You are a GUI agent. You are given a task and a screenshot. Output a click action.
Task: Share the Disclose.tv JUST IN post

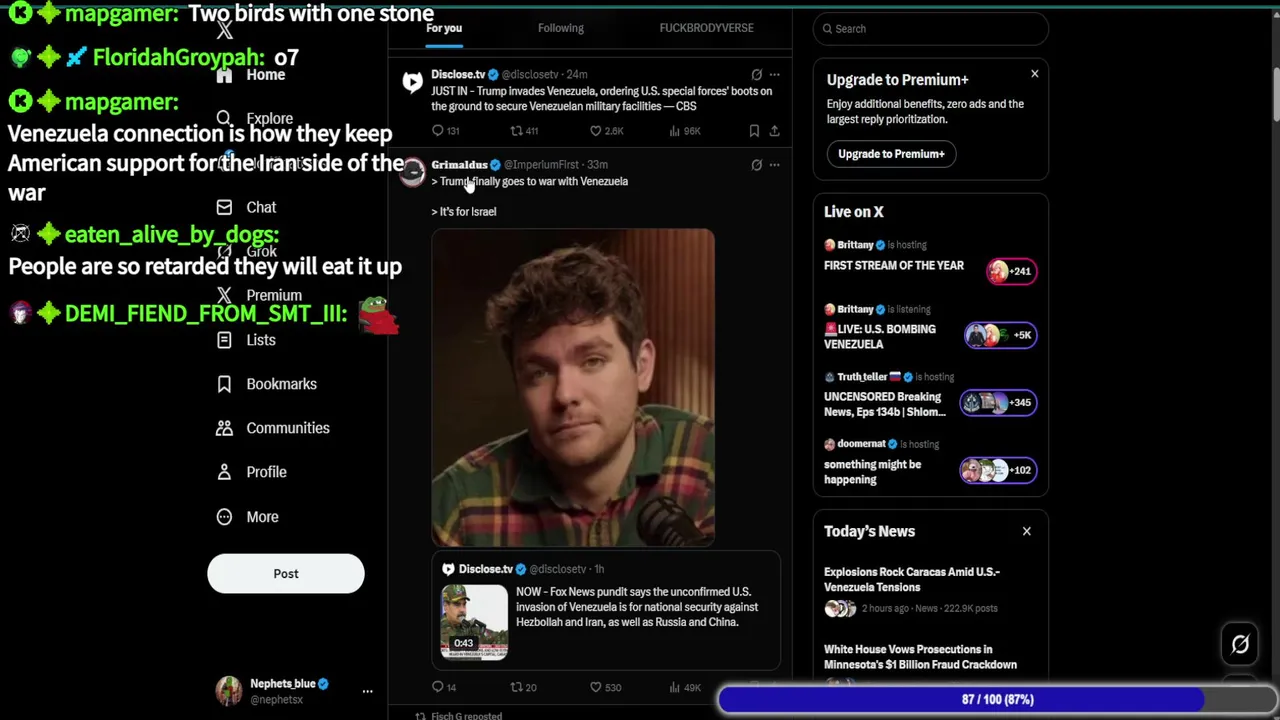[774, 131]
